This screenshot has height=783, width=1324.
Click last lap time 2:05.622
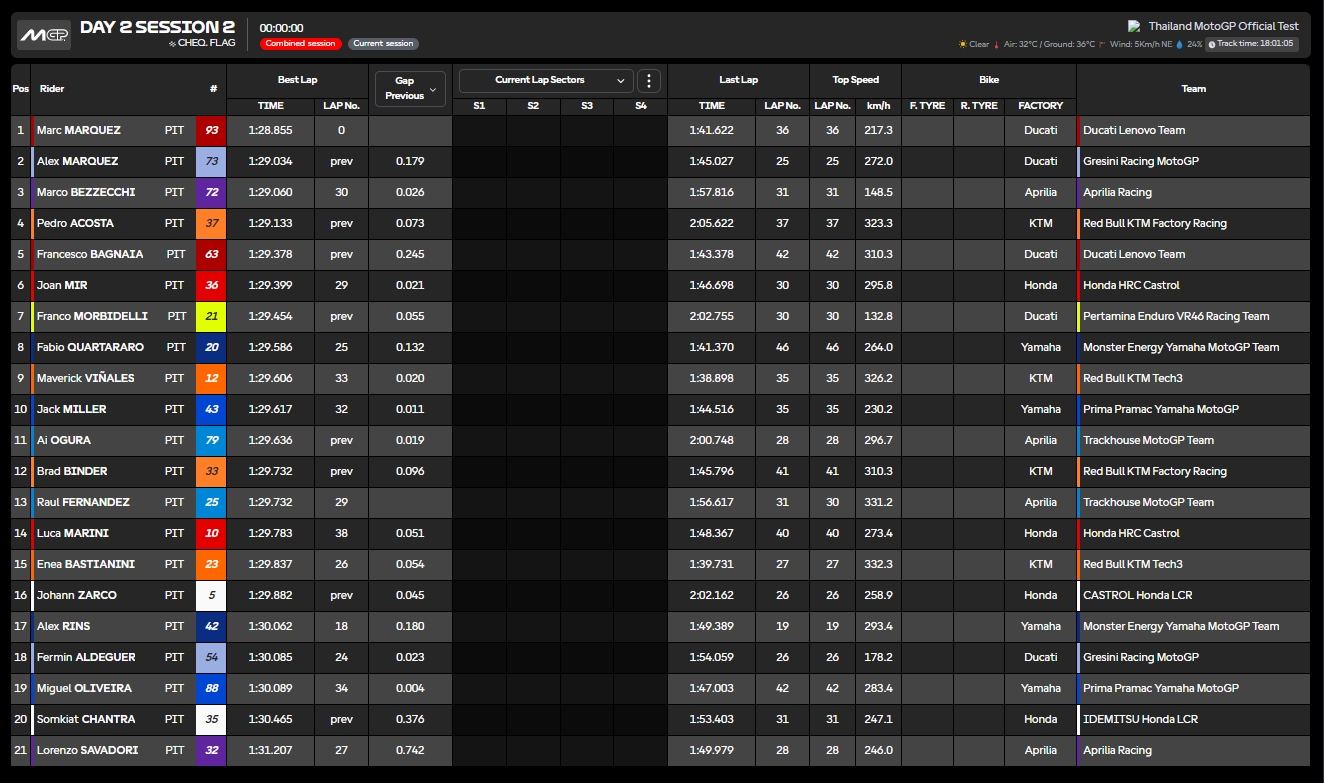tap(711, 223)
